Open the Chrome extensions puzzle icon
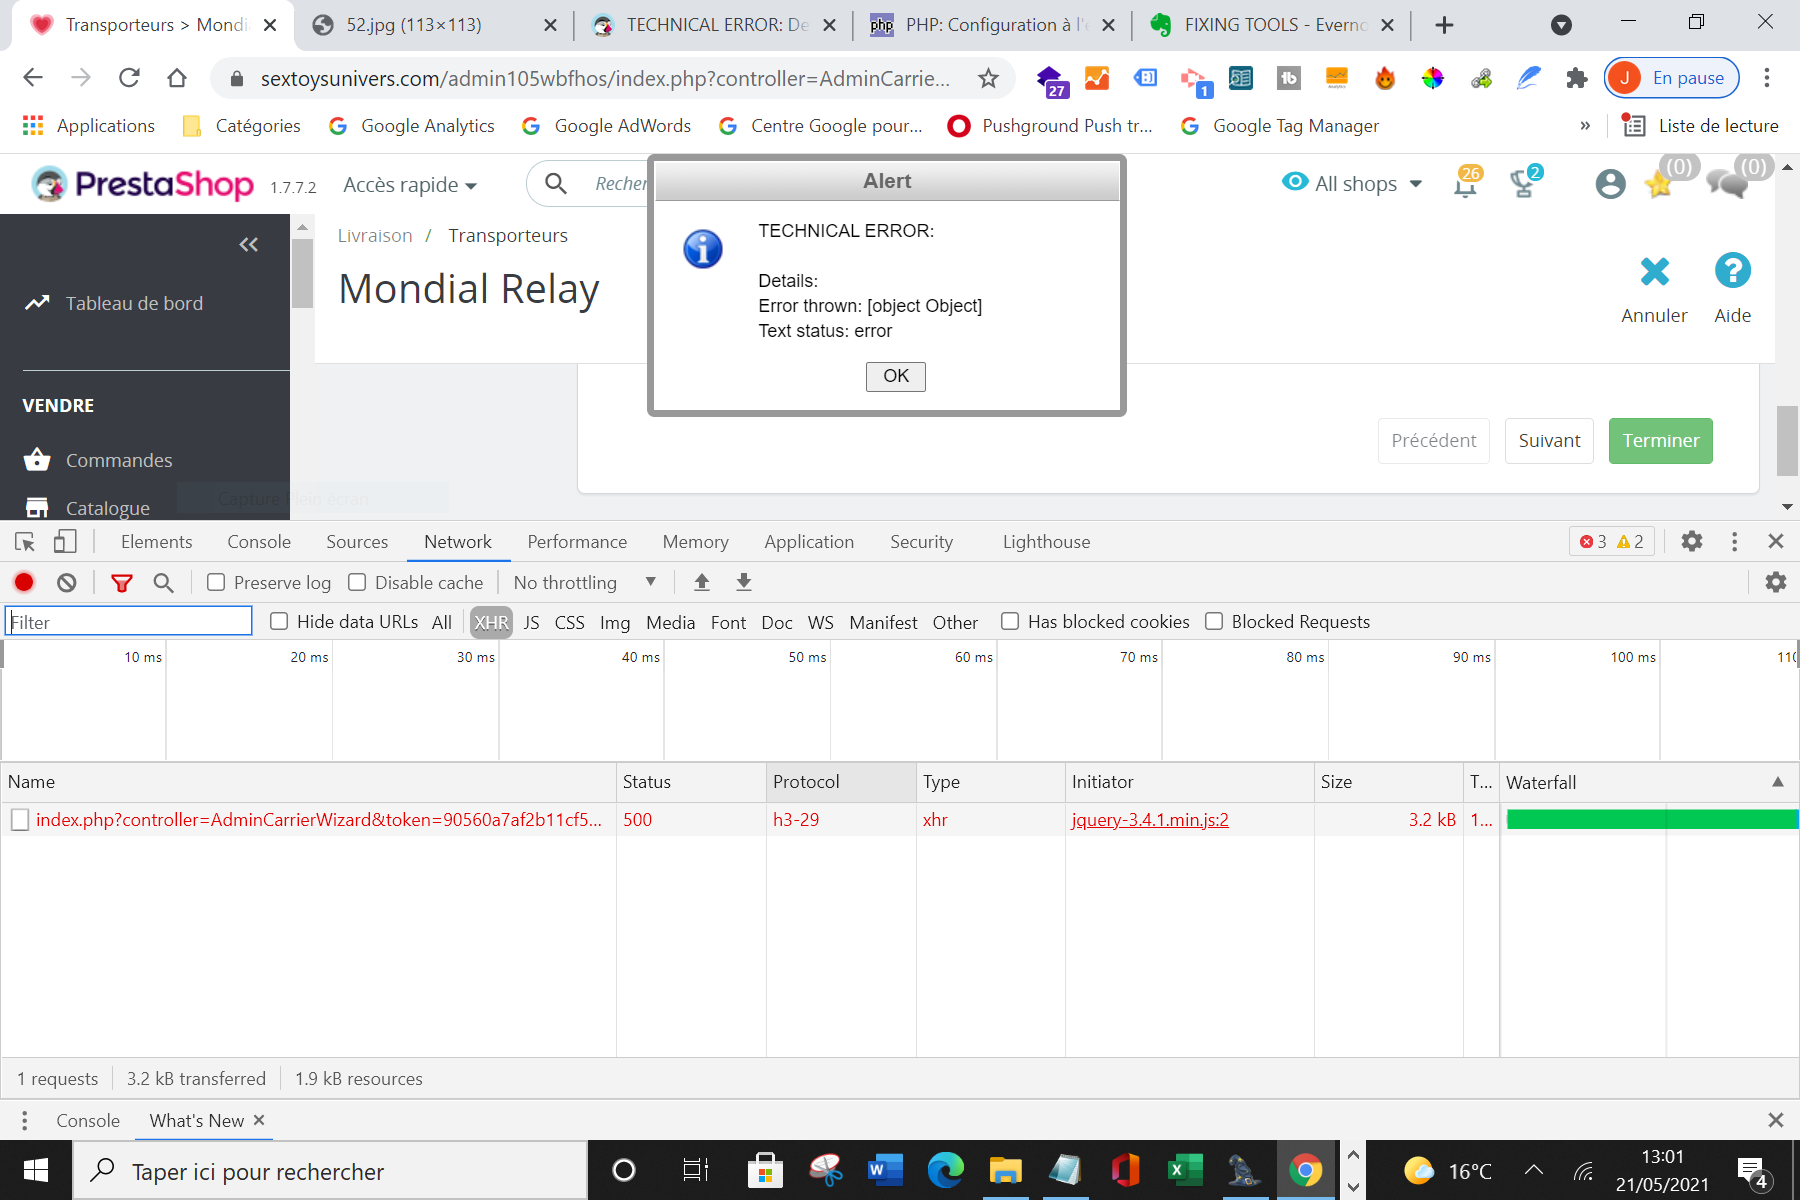This screenshot has height=1200, width=1800. point(1577,78)
